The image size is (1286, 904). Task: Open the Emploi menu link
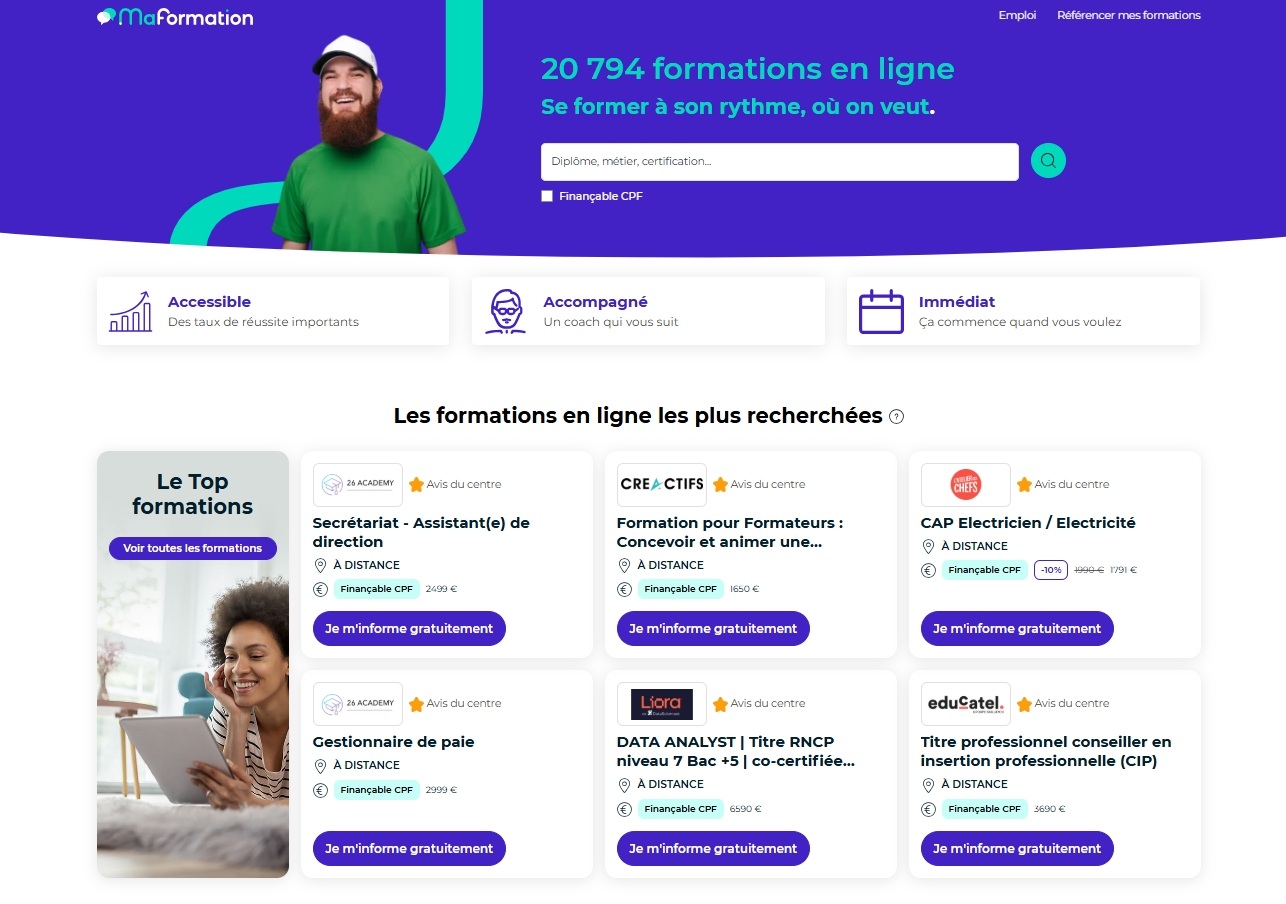tap(1017, 15)
